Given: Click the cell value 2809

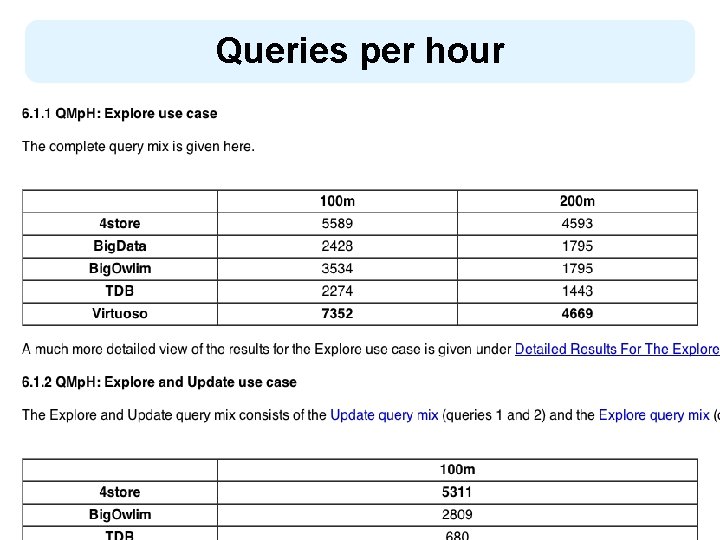Looking at the screenshot, I should click(457, 515).
